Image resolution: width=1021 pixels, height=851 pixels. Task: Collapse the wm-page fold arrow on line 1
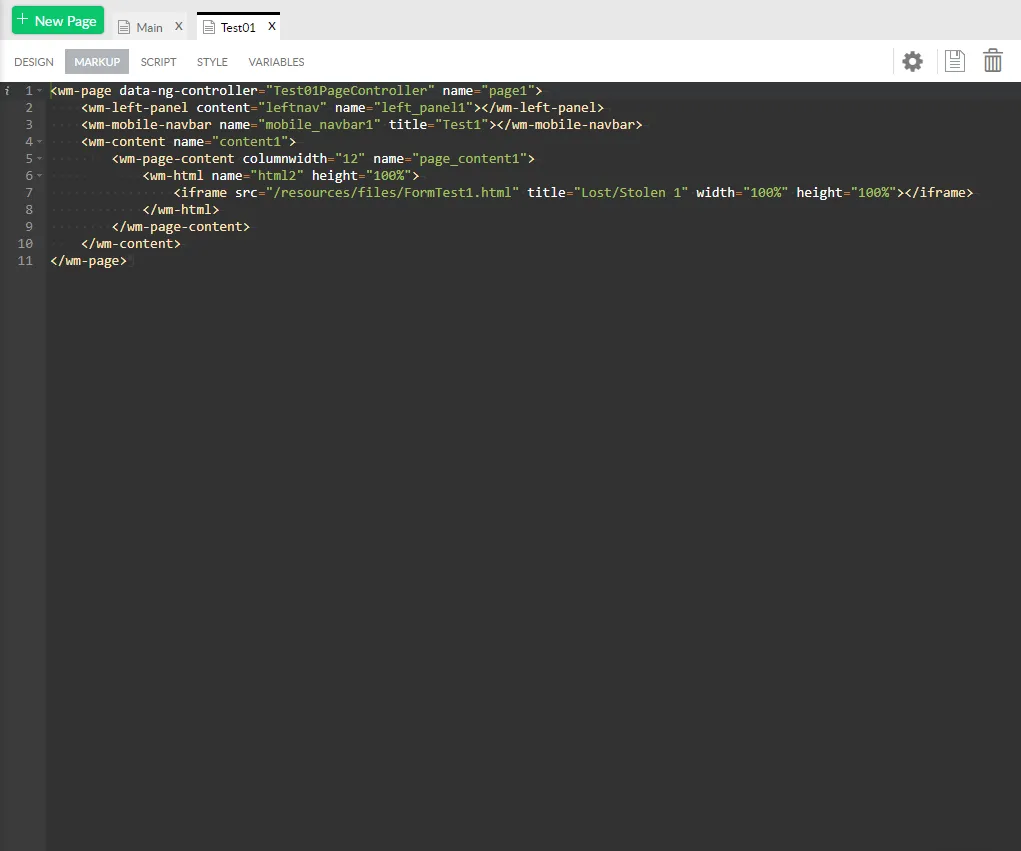click(40, 91)
